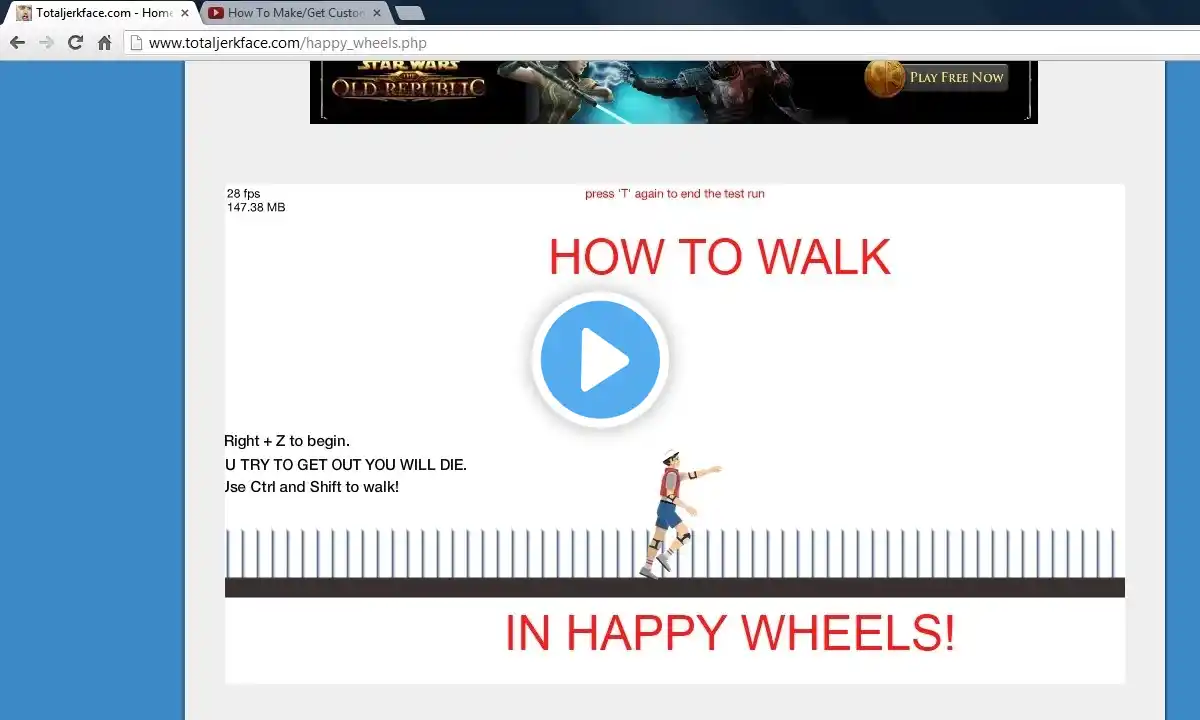Click the browser forward arrow
Screen dimensions: 1200x720
coord(46,43)
